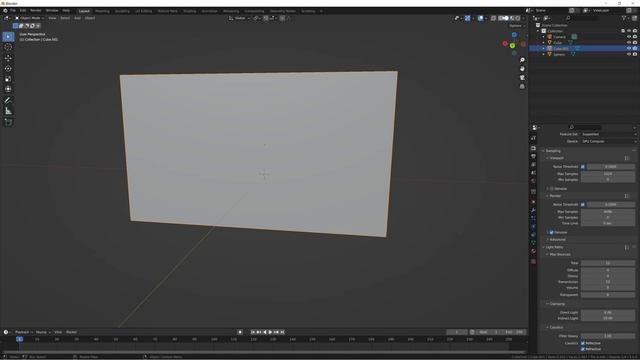
Task: Switch to the Sculpting workspace tab
Action: point(122,11)
